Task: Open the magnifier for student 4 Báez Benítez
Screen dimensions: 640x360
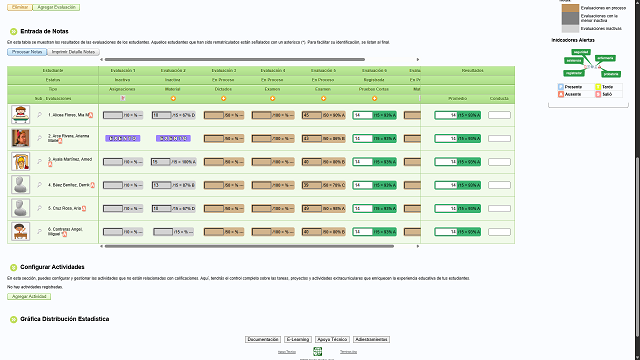Action: tap(40, 185)
